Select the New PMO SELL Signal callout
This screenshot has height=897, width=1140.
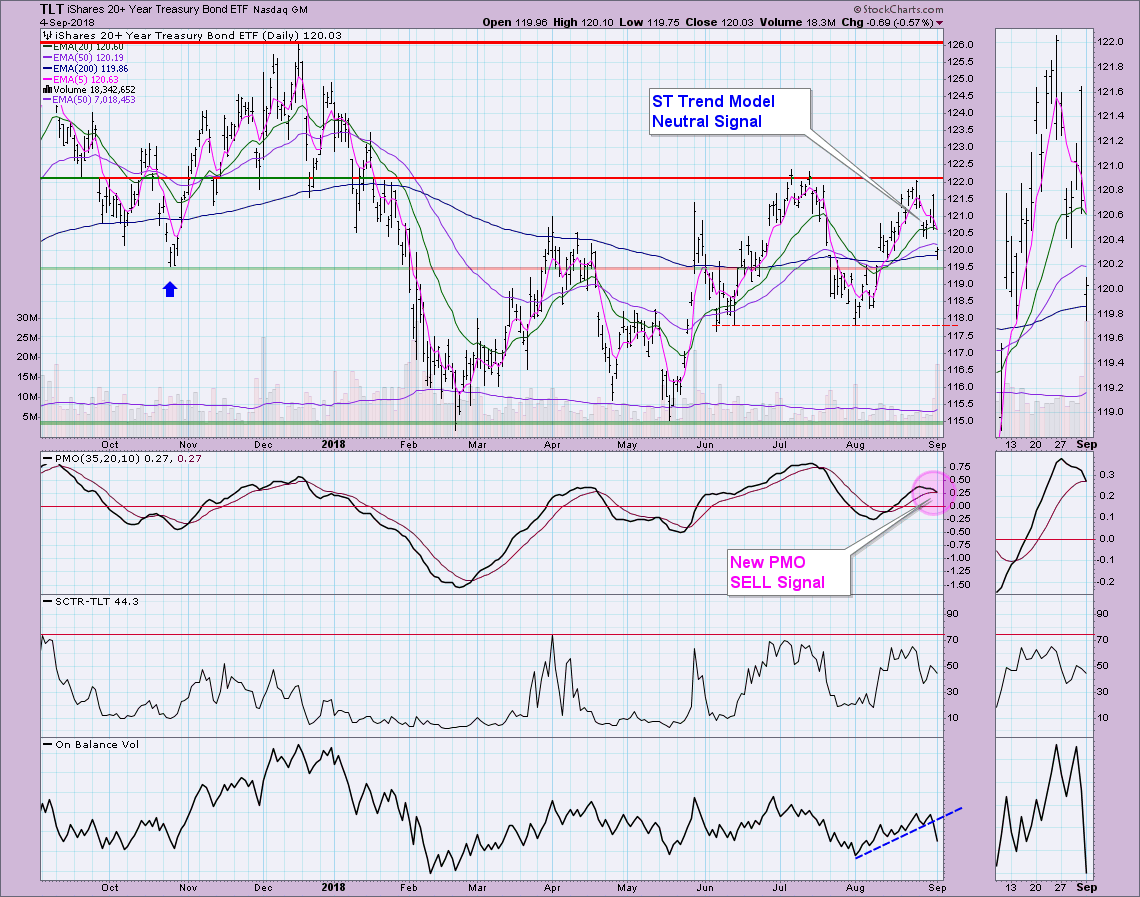[790, 573]
